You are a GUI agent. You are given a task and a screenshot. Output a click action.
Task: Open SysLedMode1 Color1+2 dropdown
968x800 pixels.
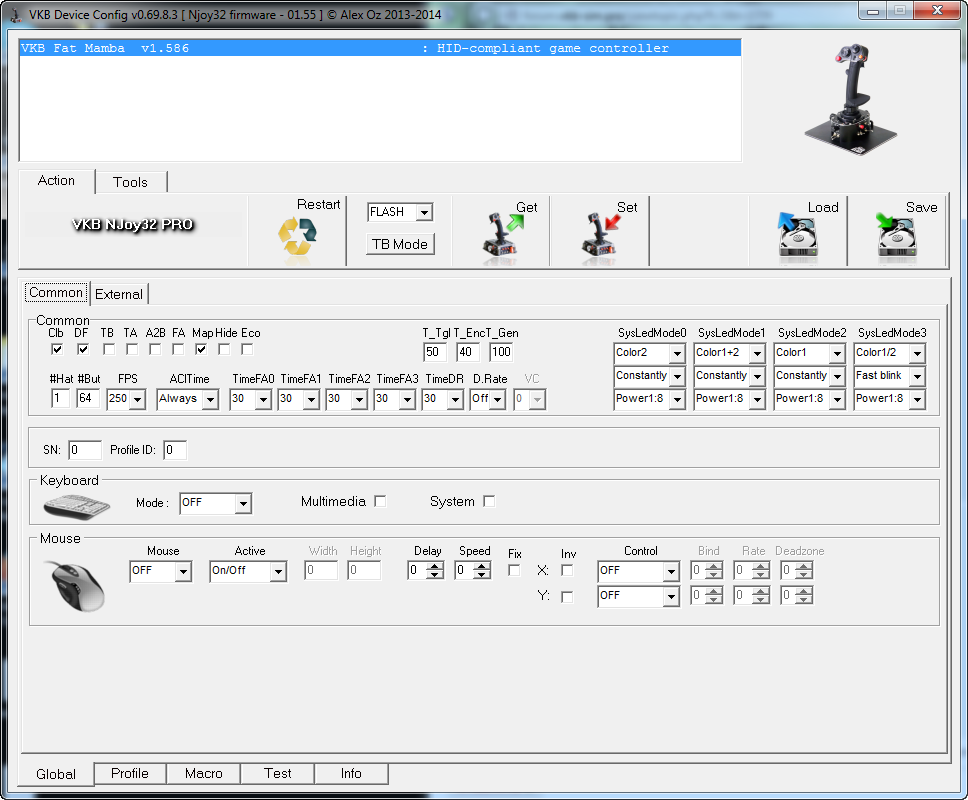coord(757,354)
